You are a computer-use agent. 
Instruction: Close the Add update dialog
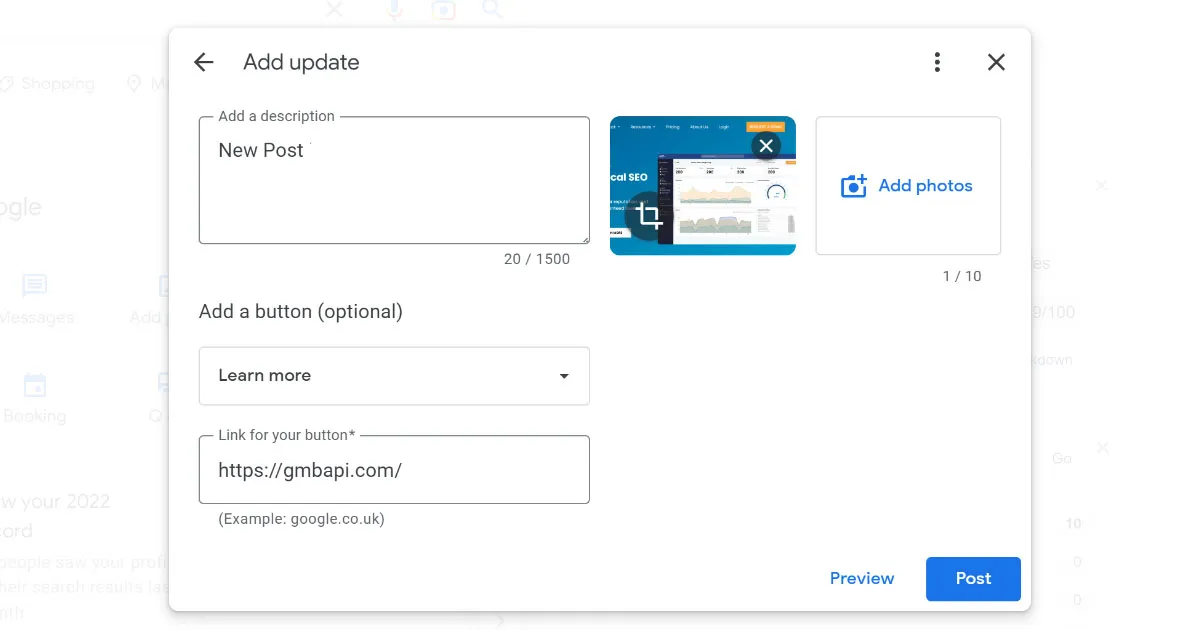[996, 62]
